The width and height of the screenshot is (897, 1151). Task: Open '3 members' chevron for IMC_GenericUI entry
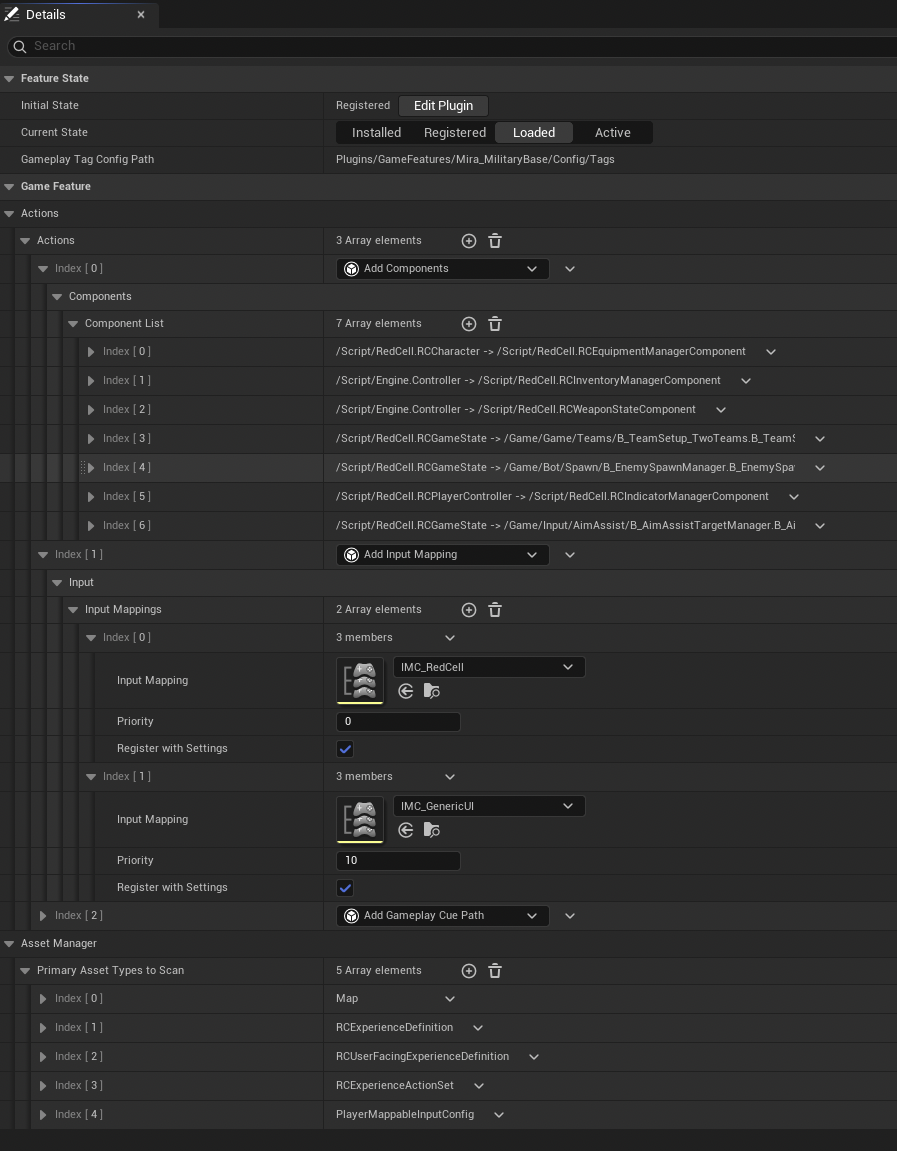[450, 777]
